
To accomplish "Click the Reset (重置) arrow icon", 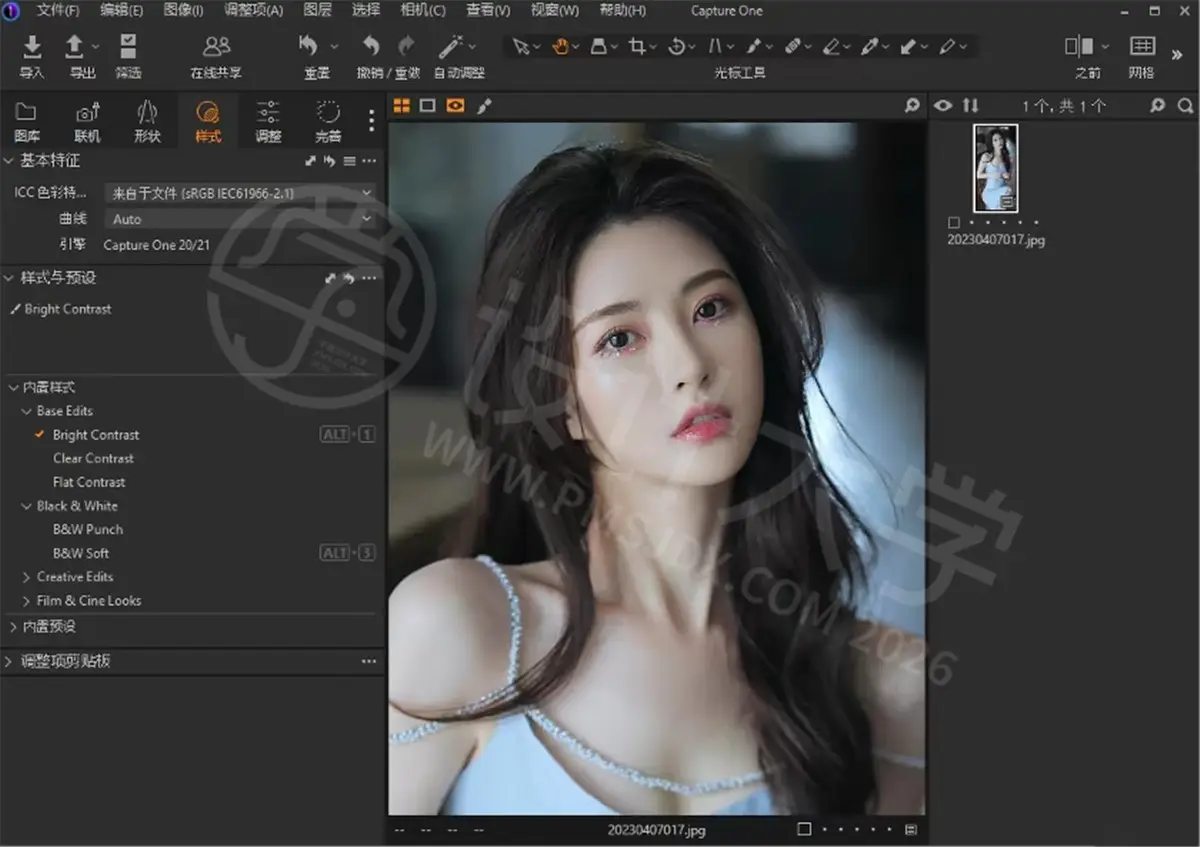I will point(308,46).
